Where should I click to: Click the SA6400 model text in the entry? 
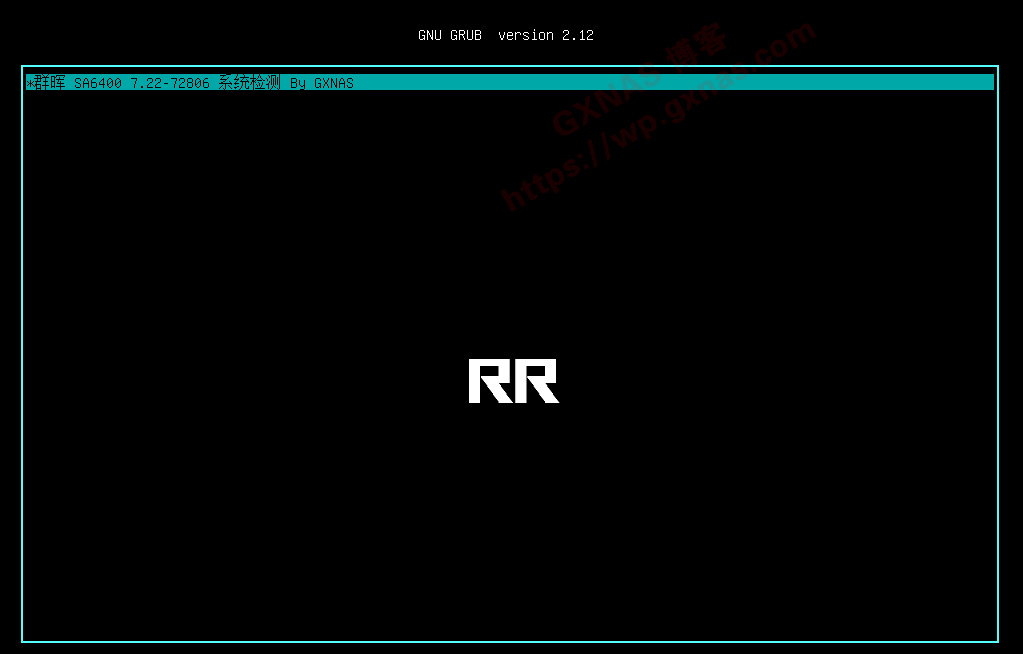[98, 83]
